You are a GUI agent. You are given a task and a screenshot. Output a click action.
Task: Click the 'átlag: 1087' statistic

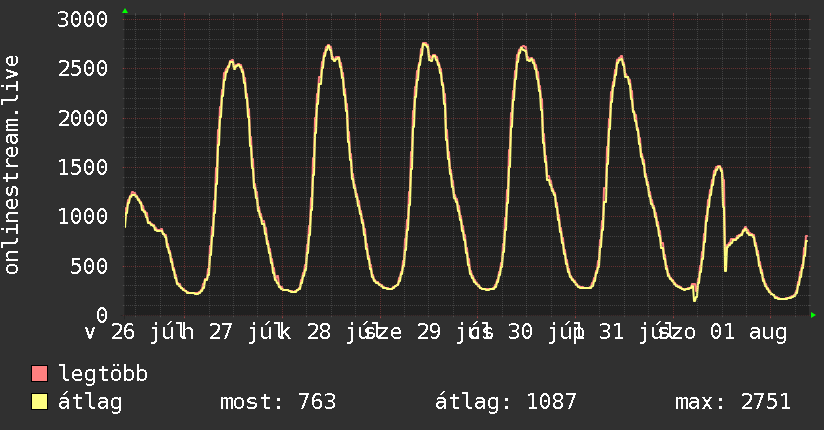click(506, 402)
